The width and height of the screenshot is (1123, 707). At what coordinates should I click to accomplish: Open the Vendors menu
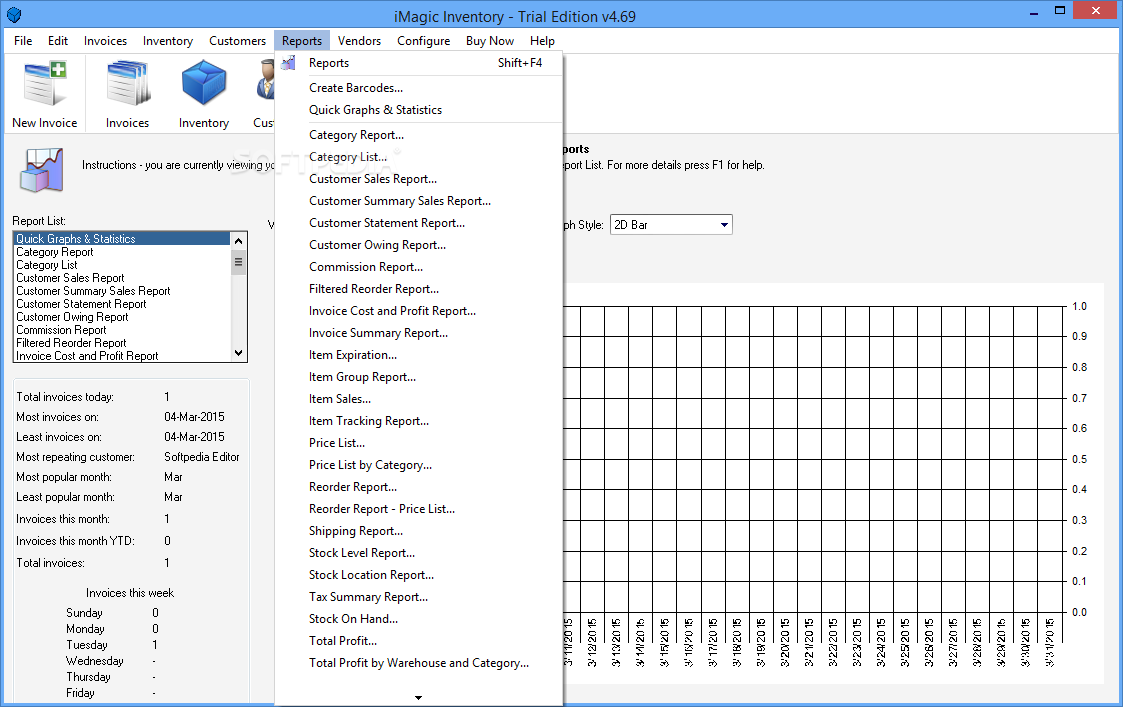(360, 41)
